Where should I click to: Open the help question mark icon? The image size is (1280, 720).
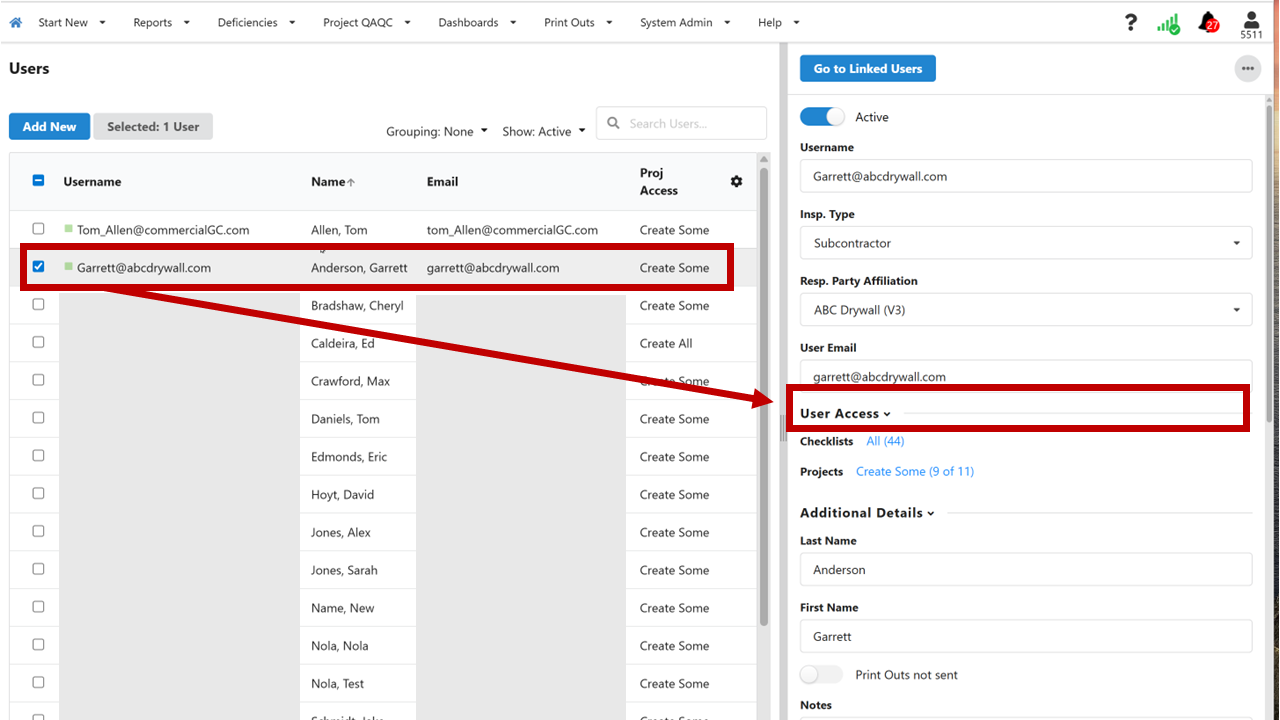pos(1131,22)
